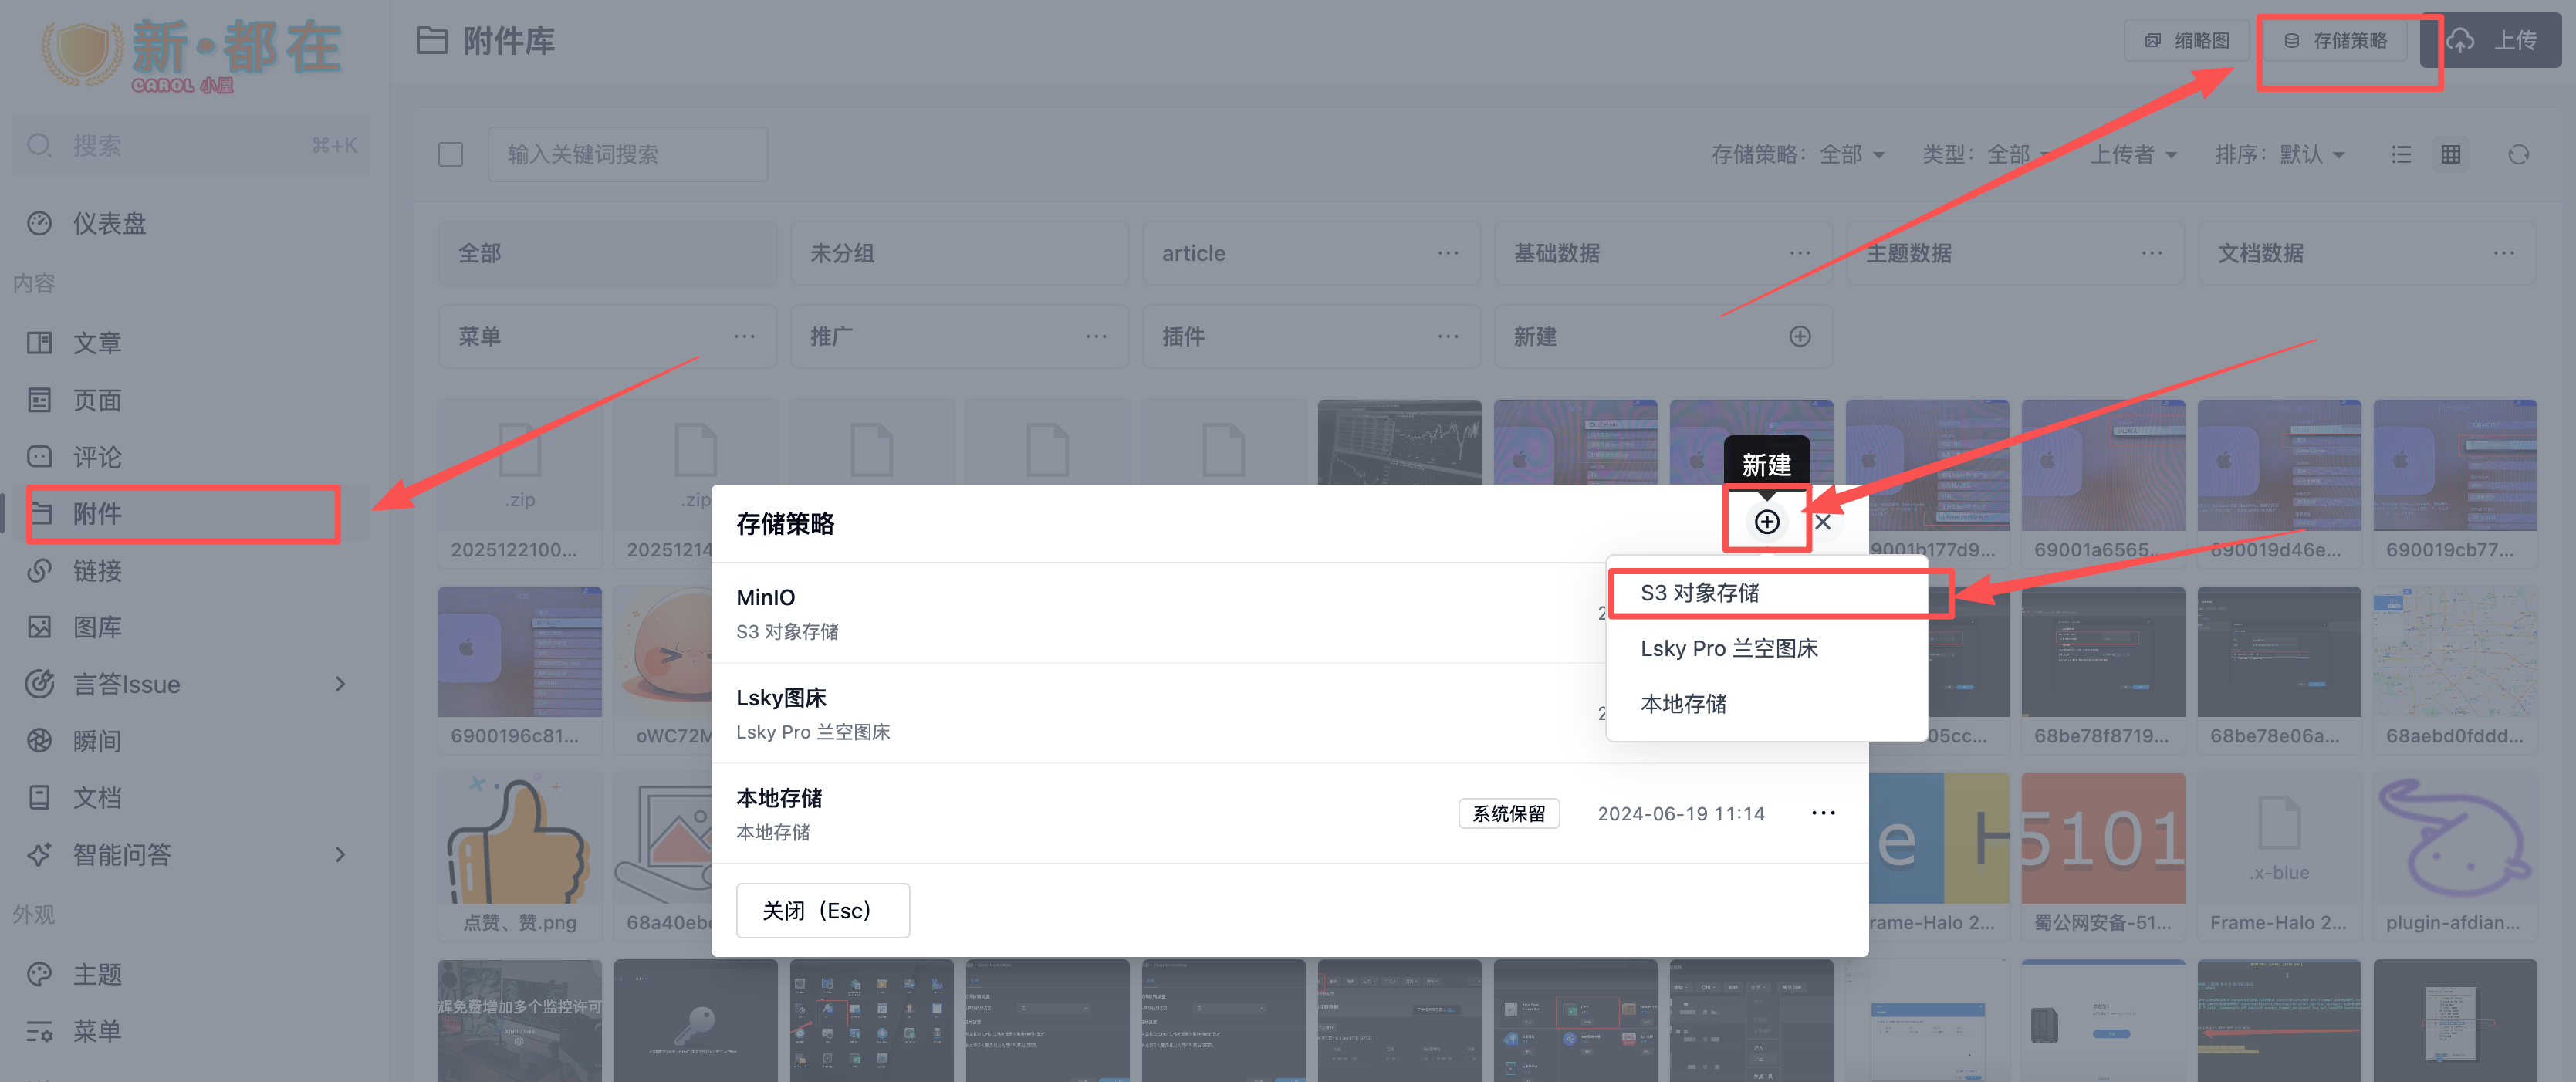Click the 关闭 (Esc) button
This screenshot has width=2576, height=1082.
(x=822, y=910)
